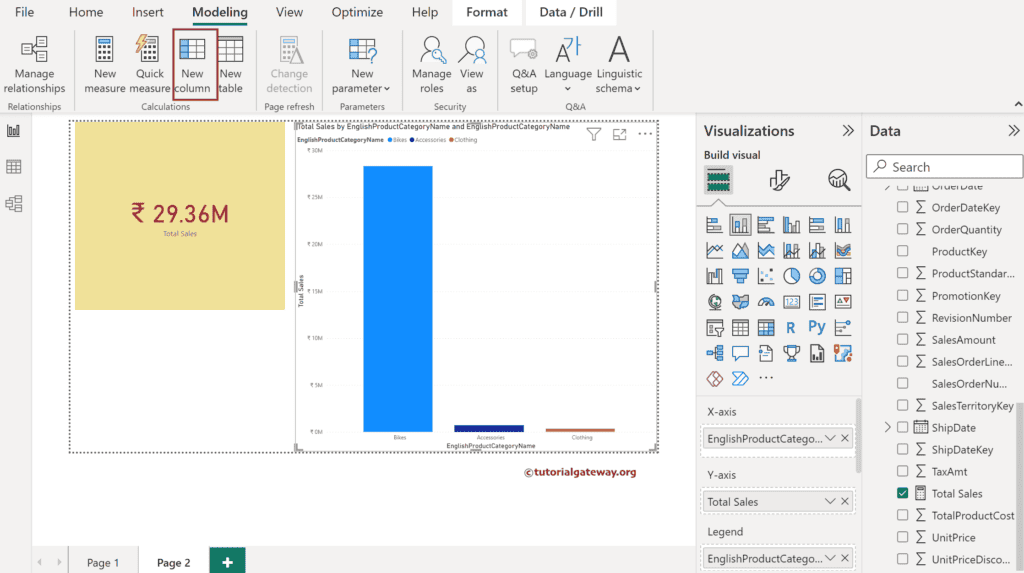The image size is (1024, 573).
Task: Open X-axis field dropdown chevron
Action: (830, 438)
